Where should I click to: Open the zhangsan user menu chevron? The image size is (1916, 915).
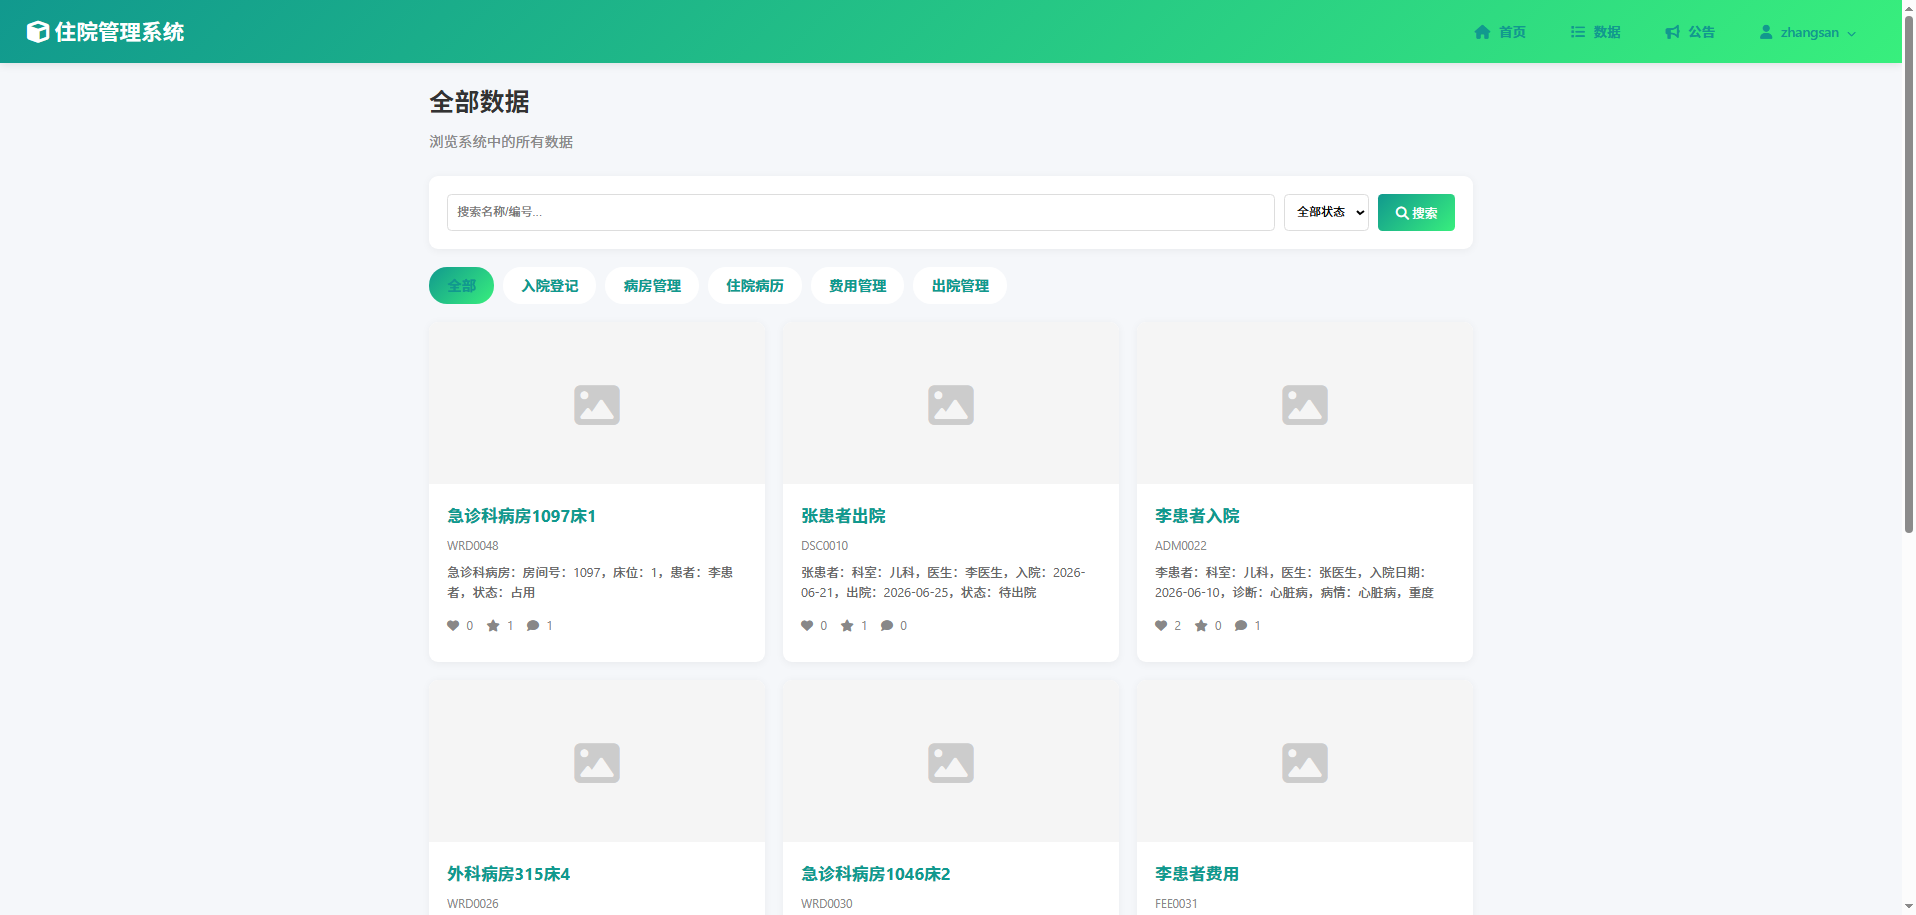(x=1851, y=33)
